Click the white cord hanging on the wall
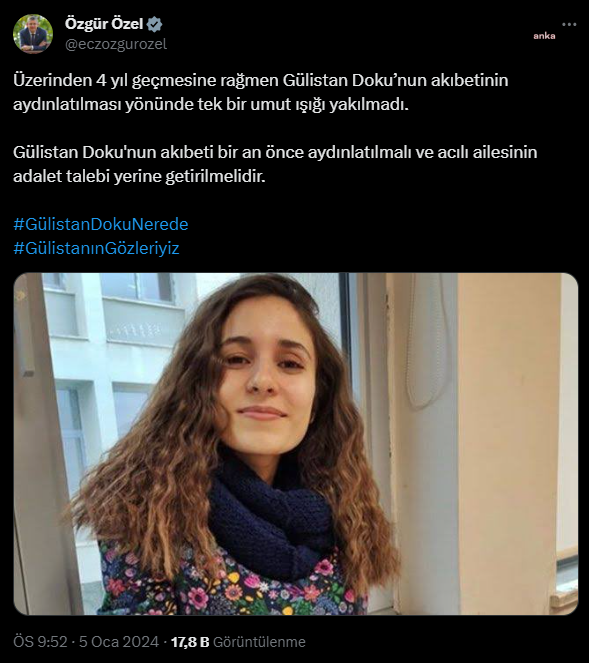The height and width of the screenshot is (663, 589). [x=427, y=340]
